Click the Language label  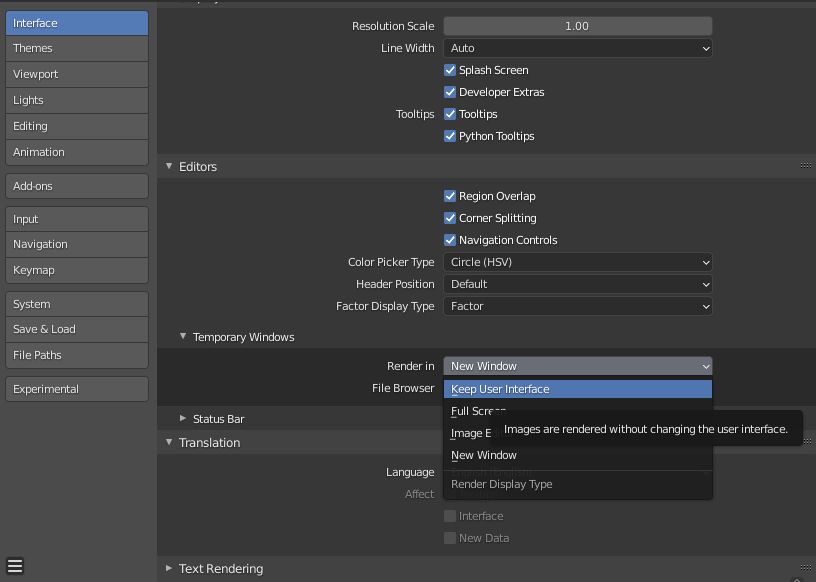pos(410,472)
